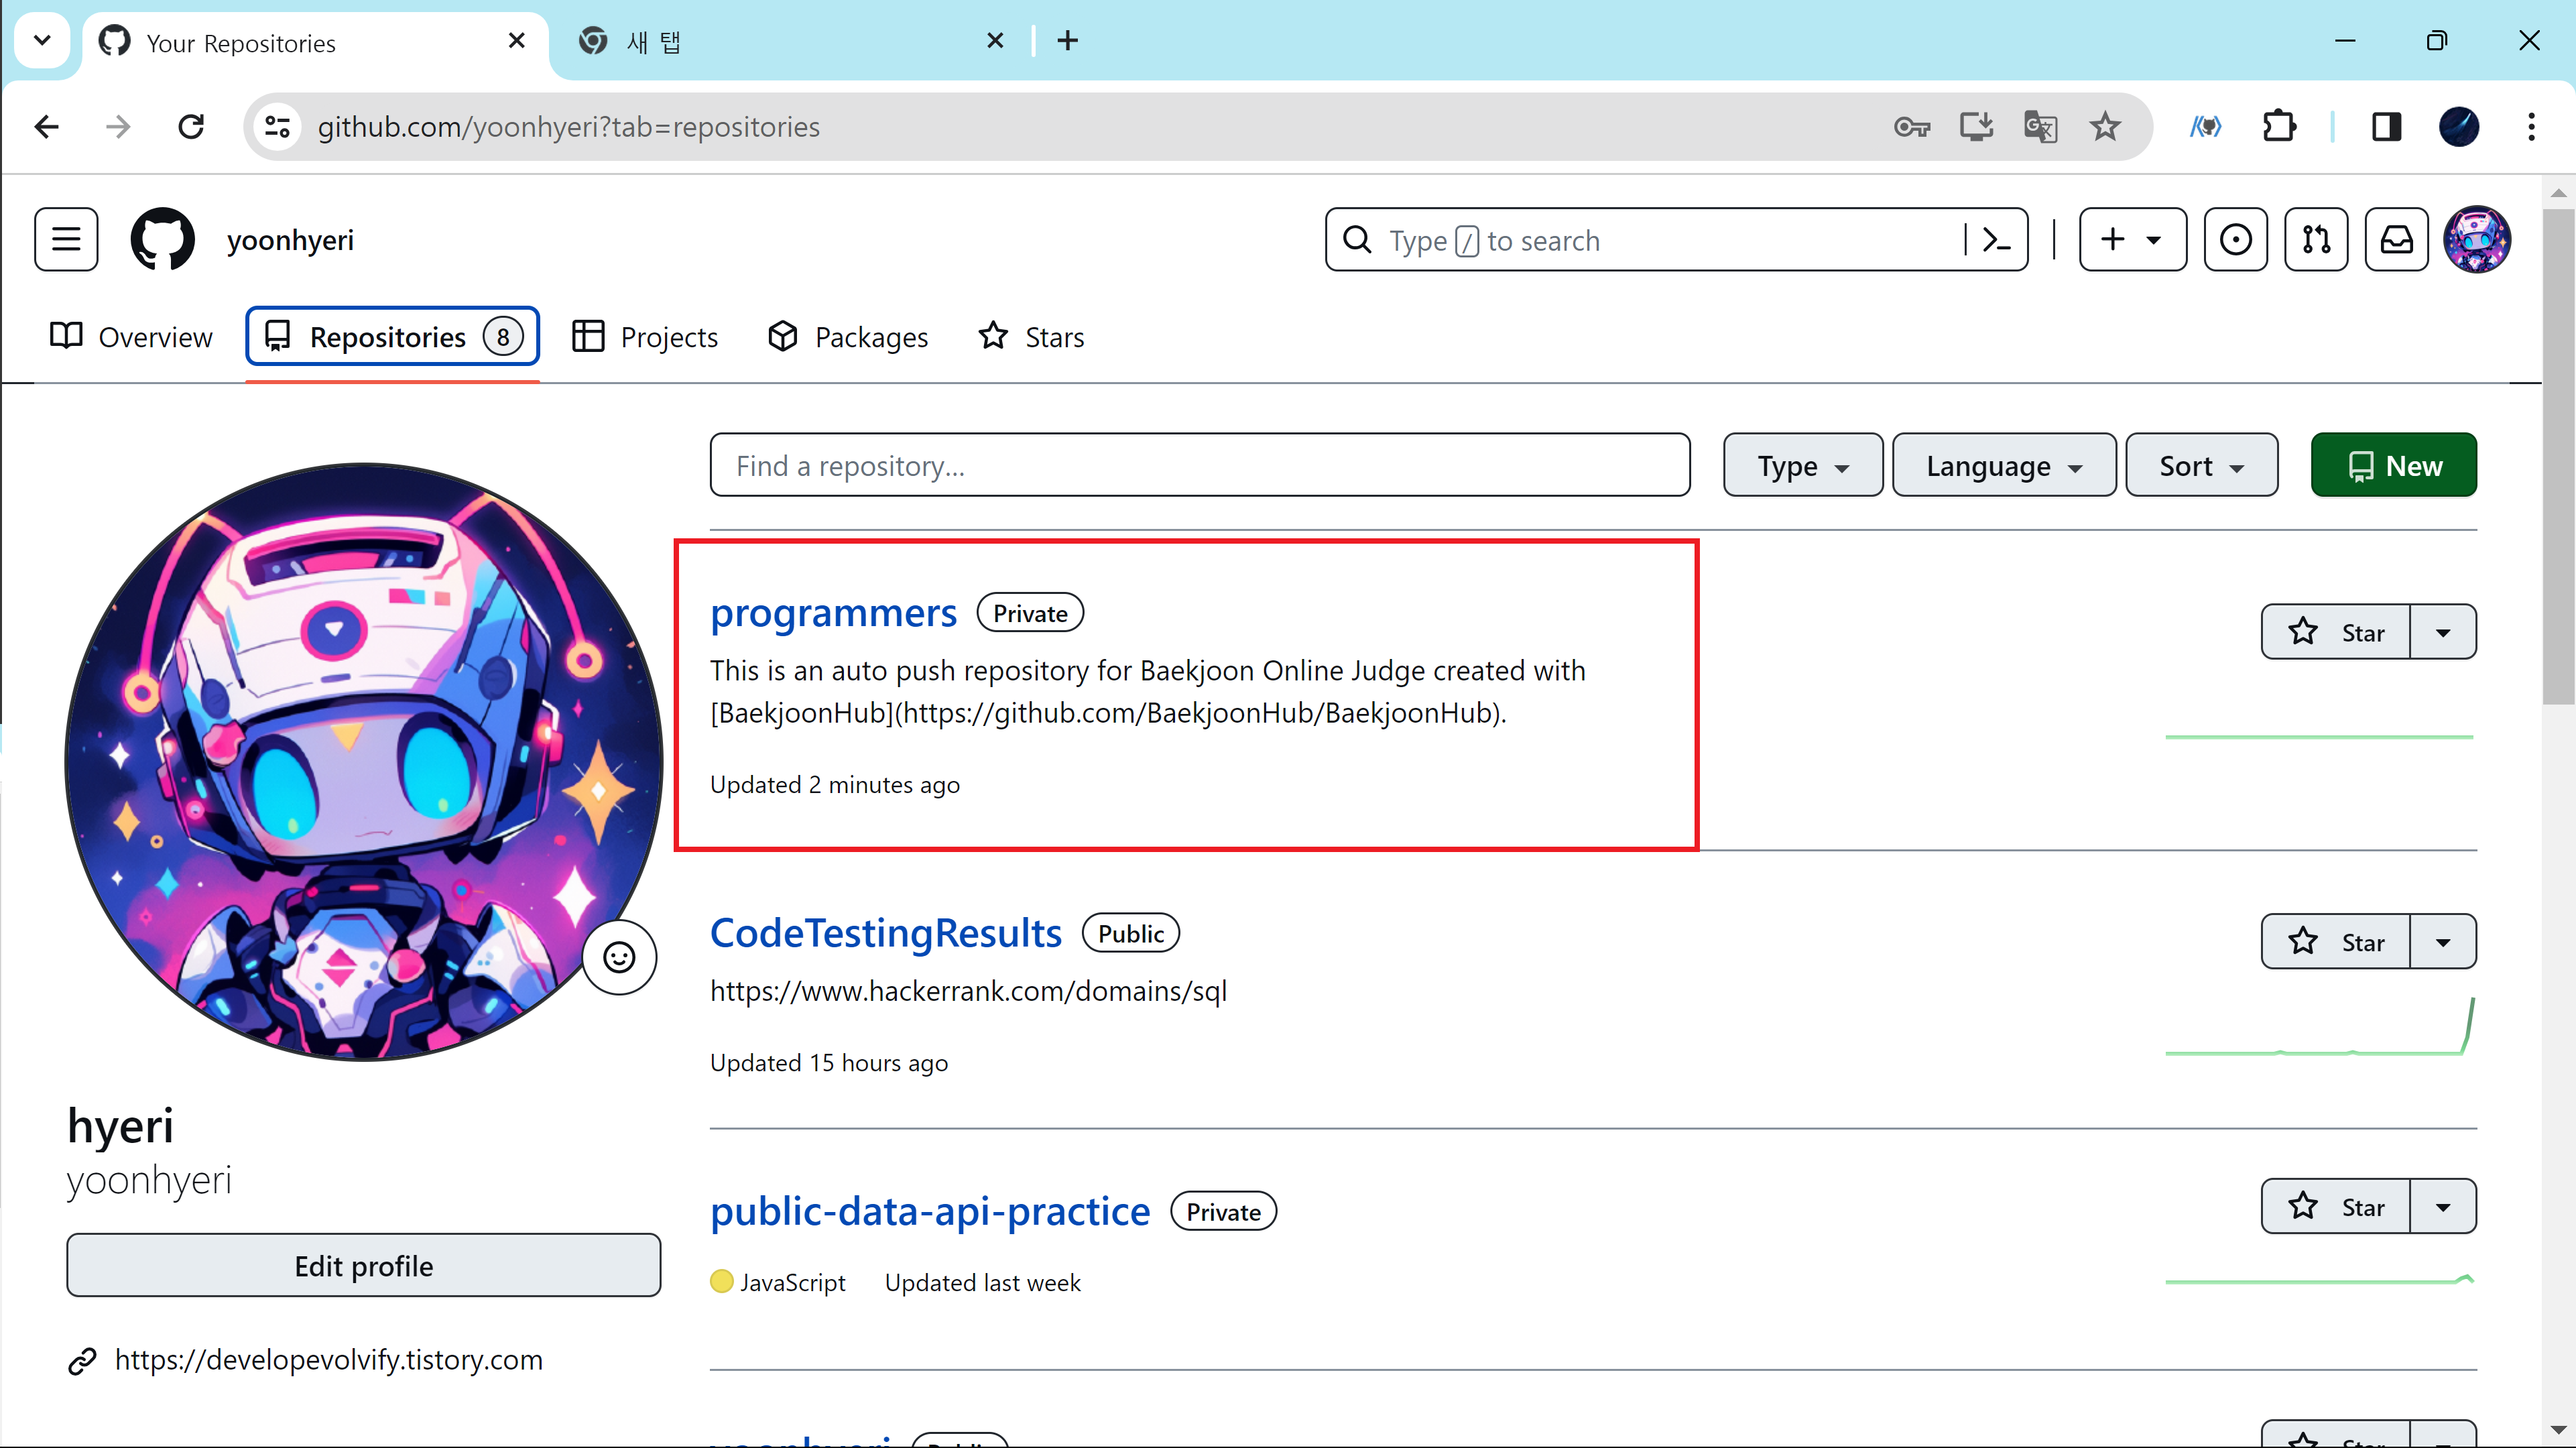Star the CodeTestingResults repository
2576x1448 pixels.
pyautogui.click(x=2336, y=942)
